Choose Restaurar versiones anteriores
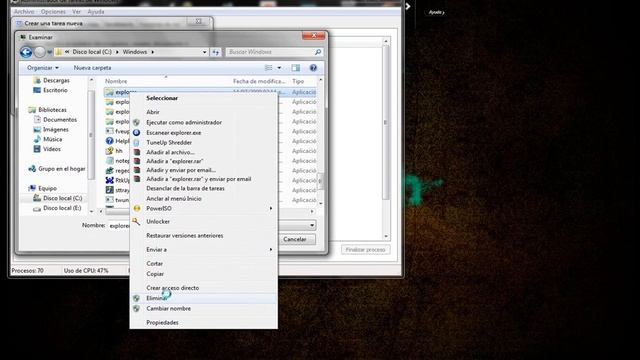640x360 pixels. (x=184, y=236)
